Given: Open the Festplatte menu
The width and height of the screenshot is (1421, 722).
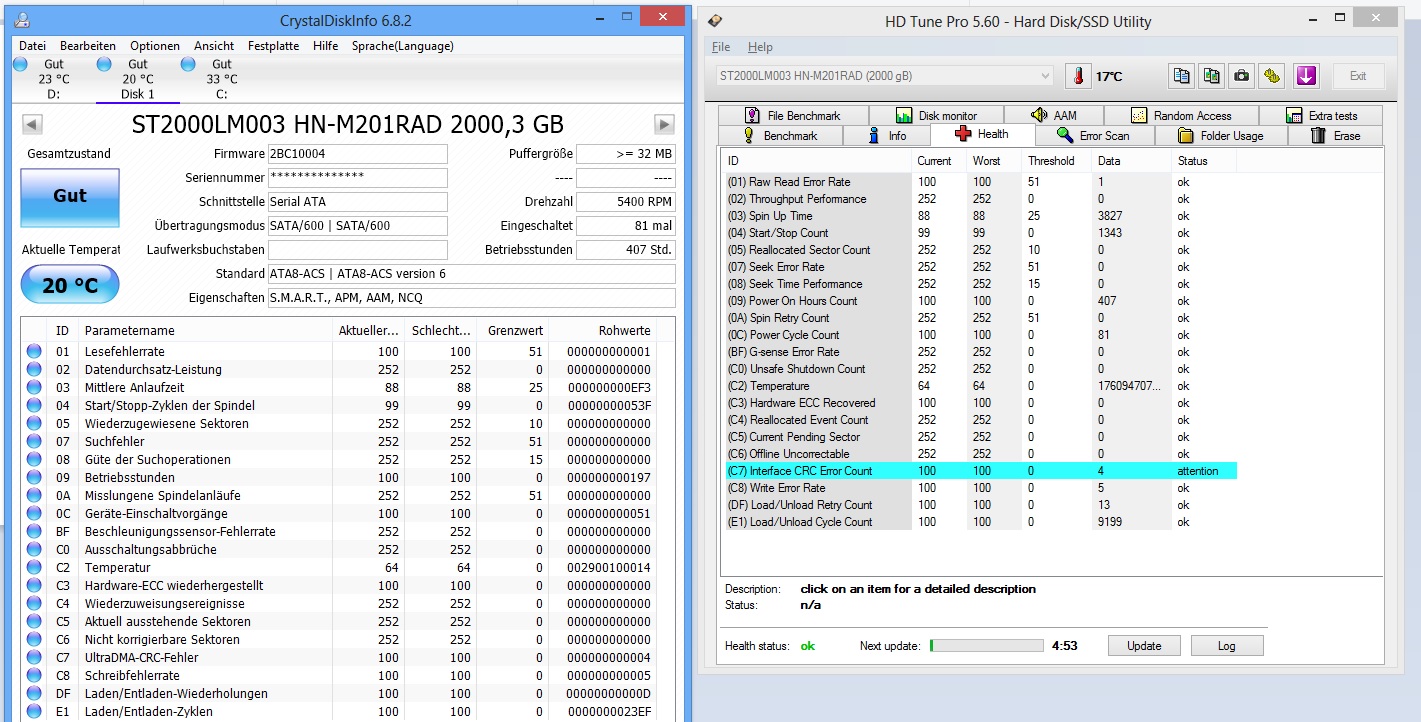Looking at the screenshot, I should (273, 46).
